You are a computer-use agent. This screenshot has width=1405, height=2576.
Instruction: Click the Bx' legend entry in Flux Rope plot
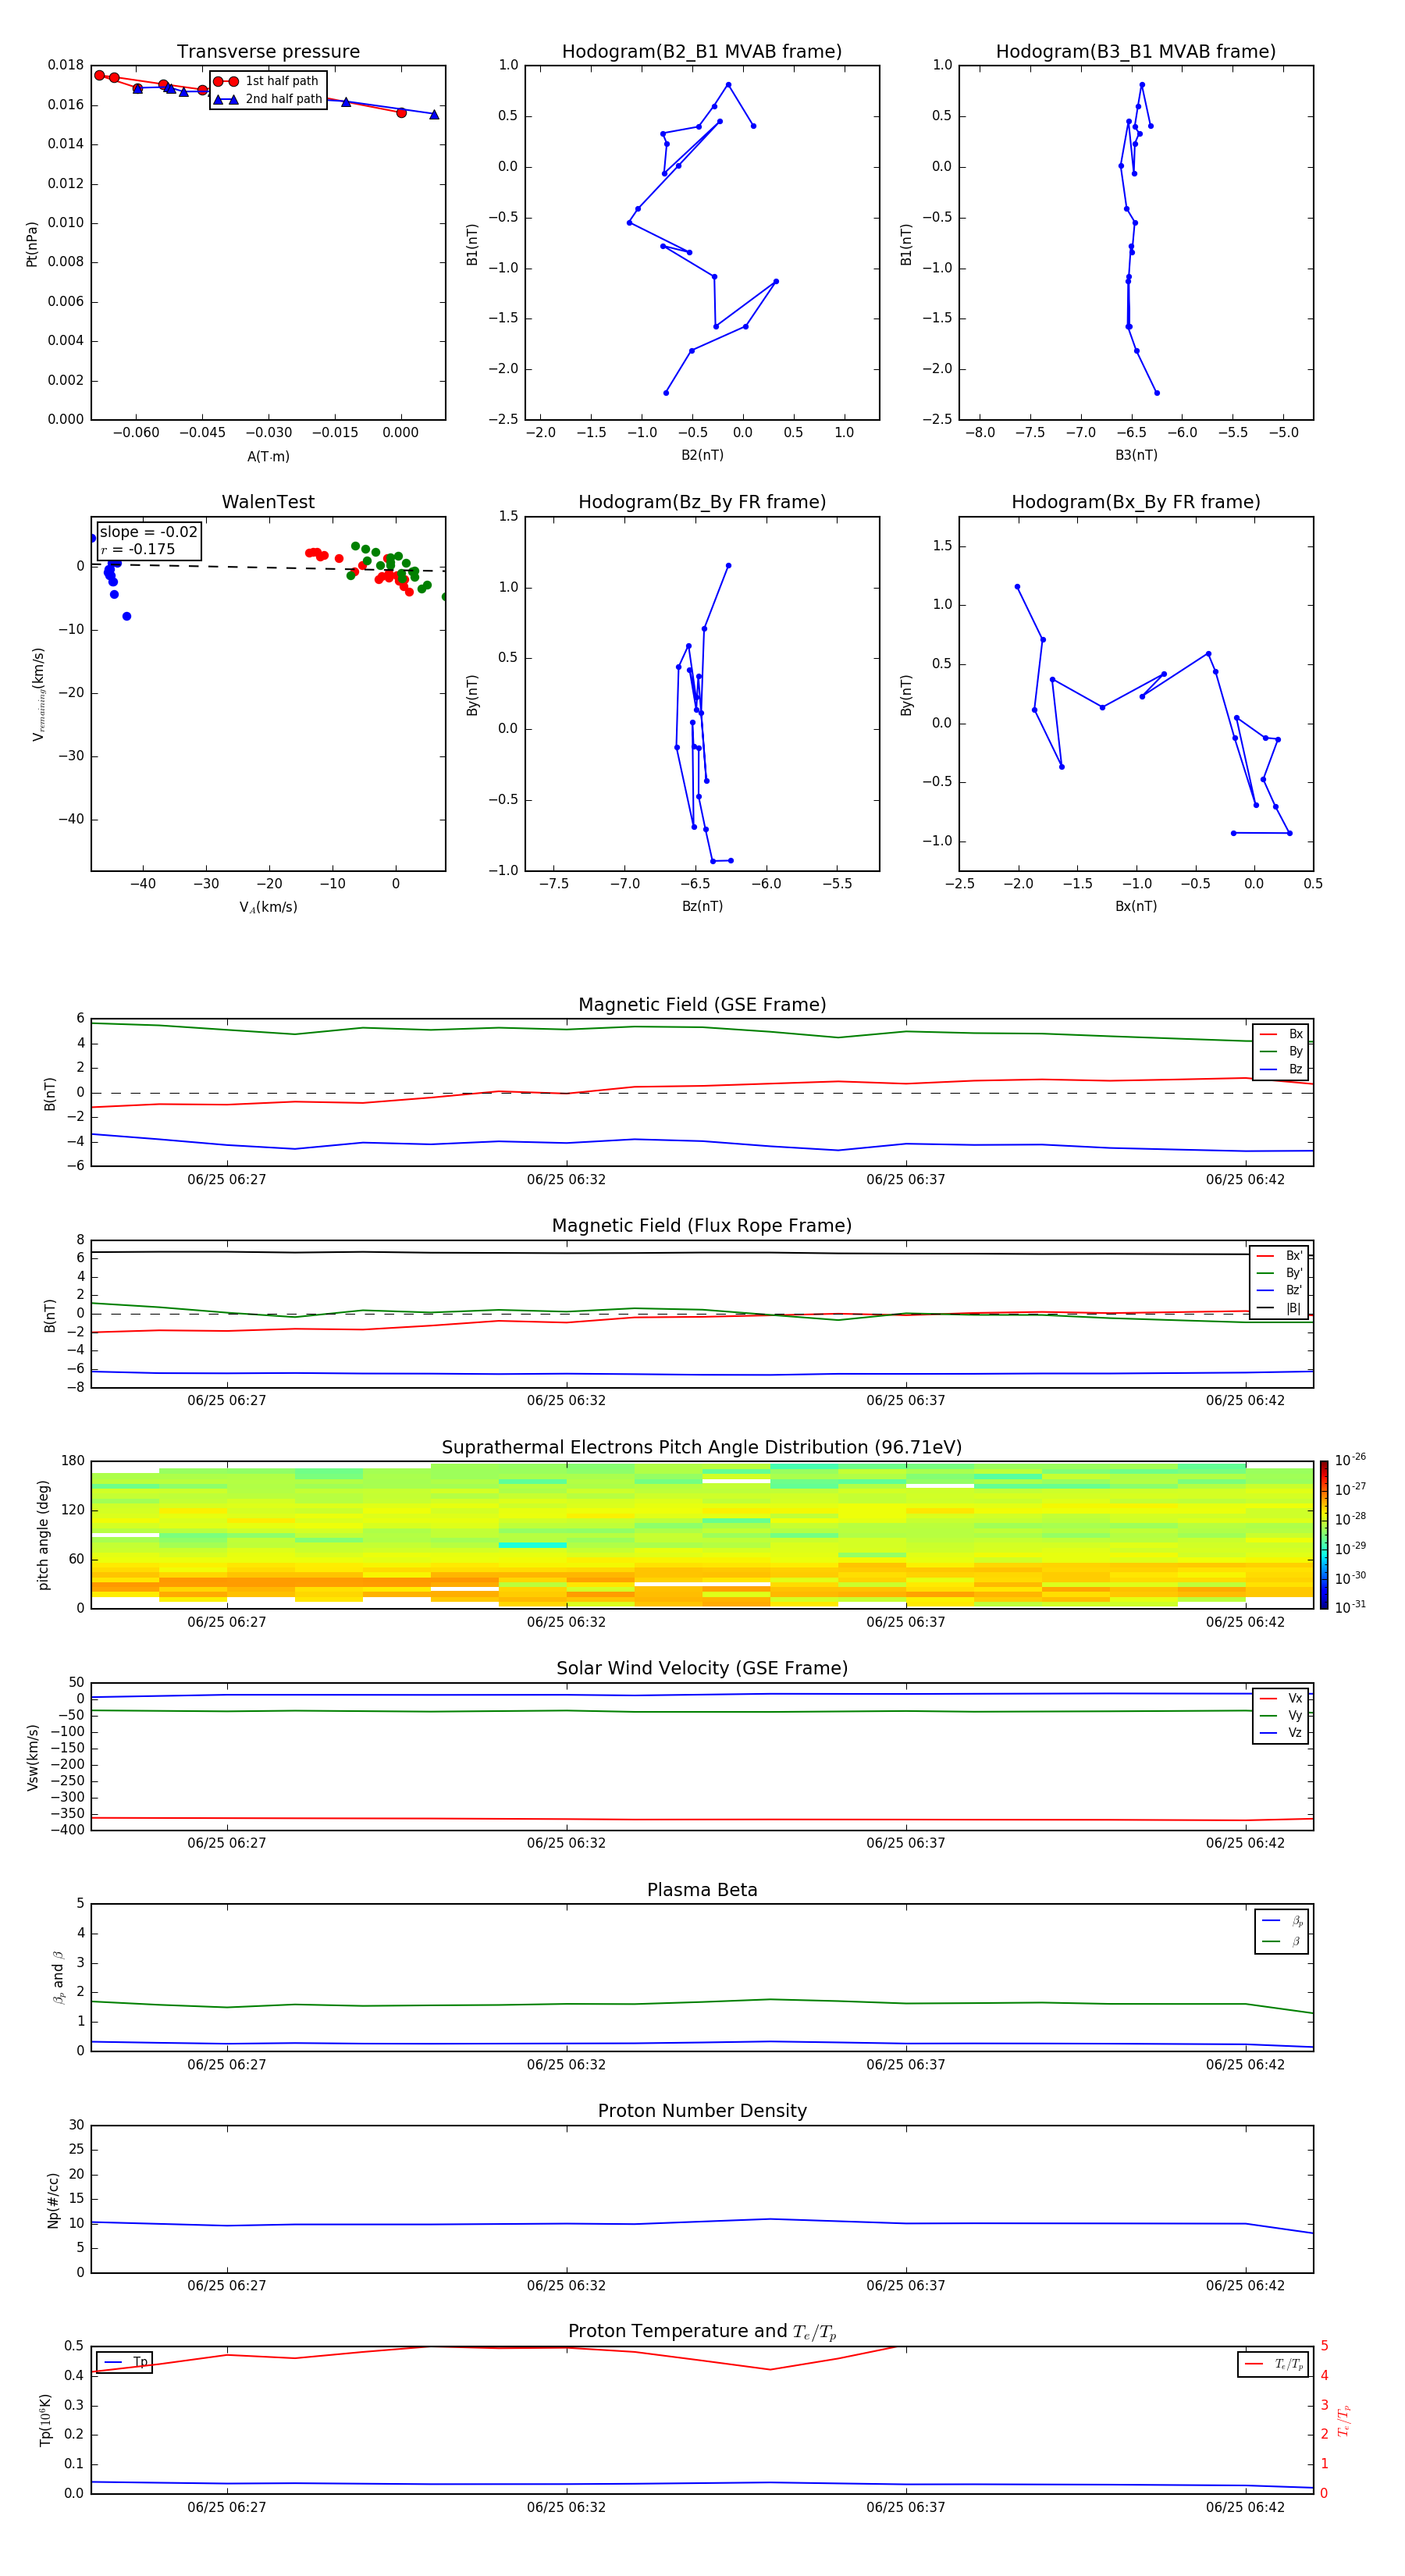click(1280, 1256)
